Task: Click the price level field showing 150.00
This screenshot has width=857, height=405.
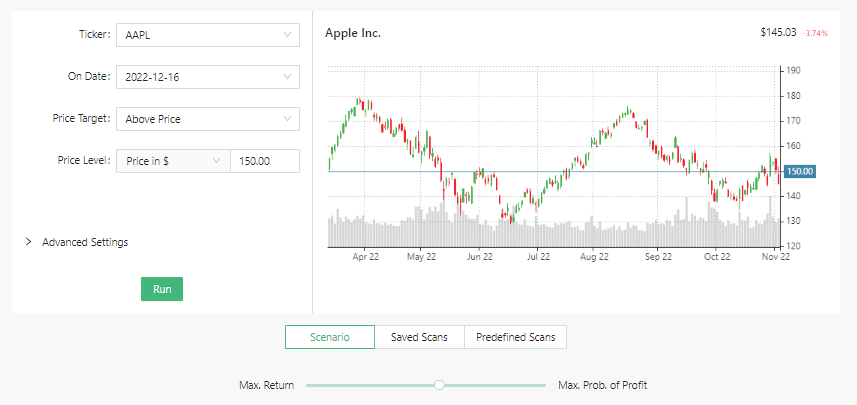Action: click(265, 161)
